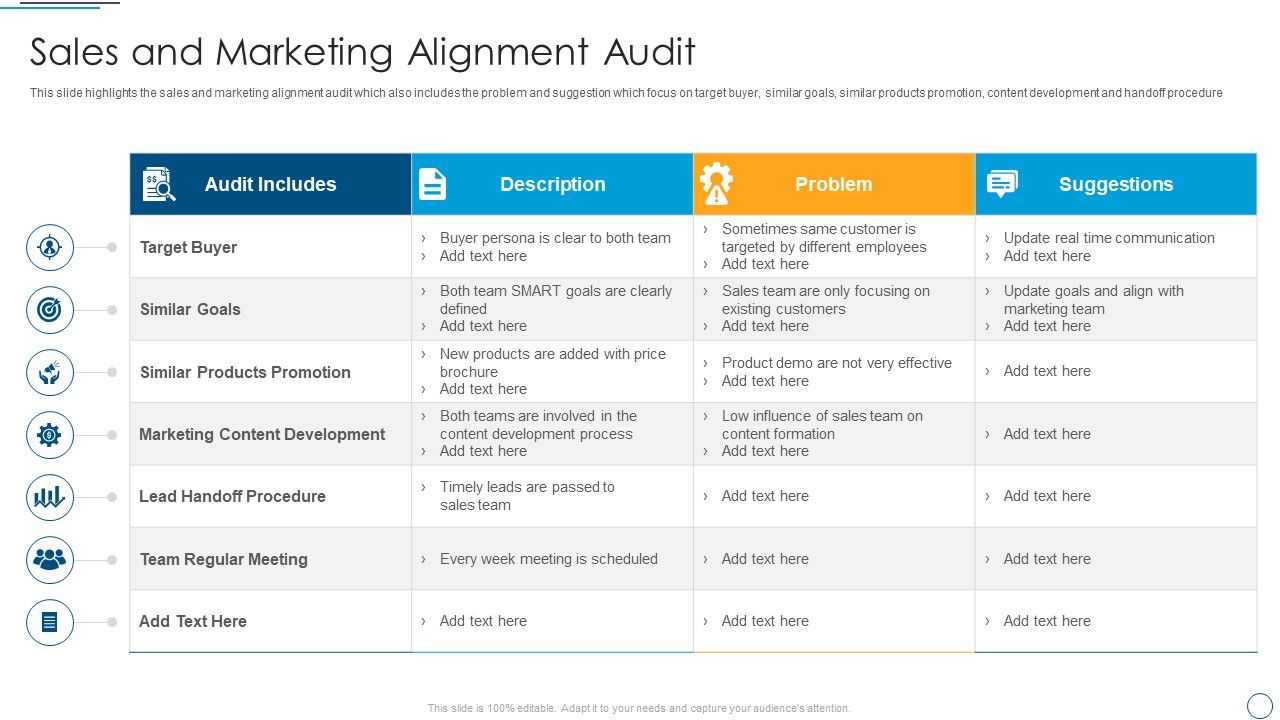Click 'Product demo are not very effective'

[837, 363]
